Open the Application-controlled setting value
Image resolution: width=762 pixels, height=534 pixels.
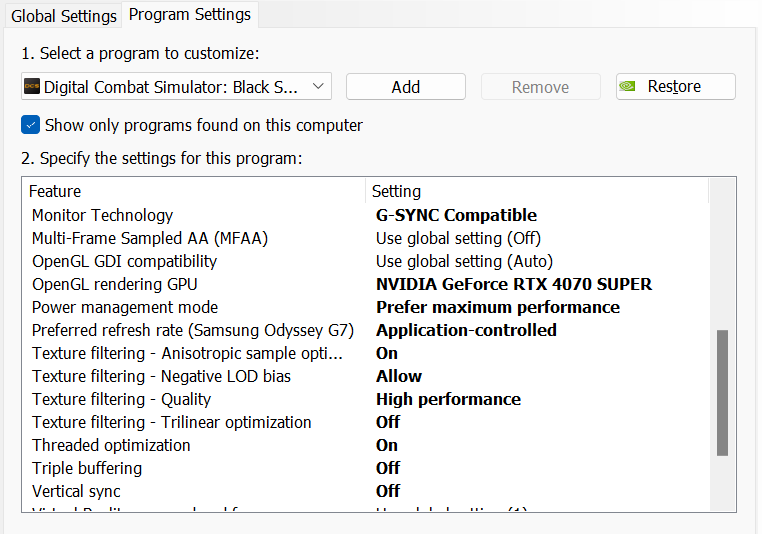click(466, 330)
